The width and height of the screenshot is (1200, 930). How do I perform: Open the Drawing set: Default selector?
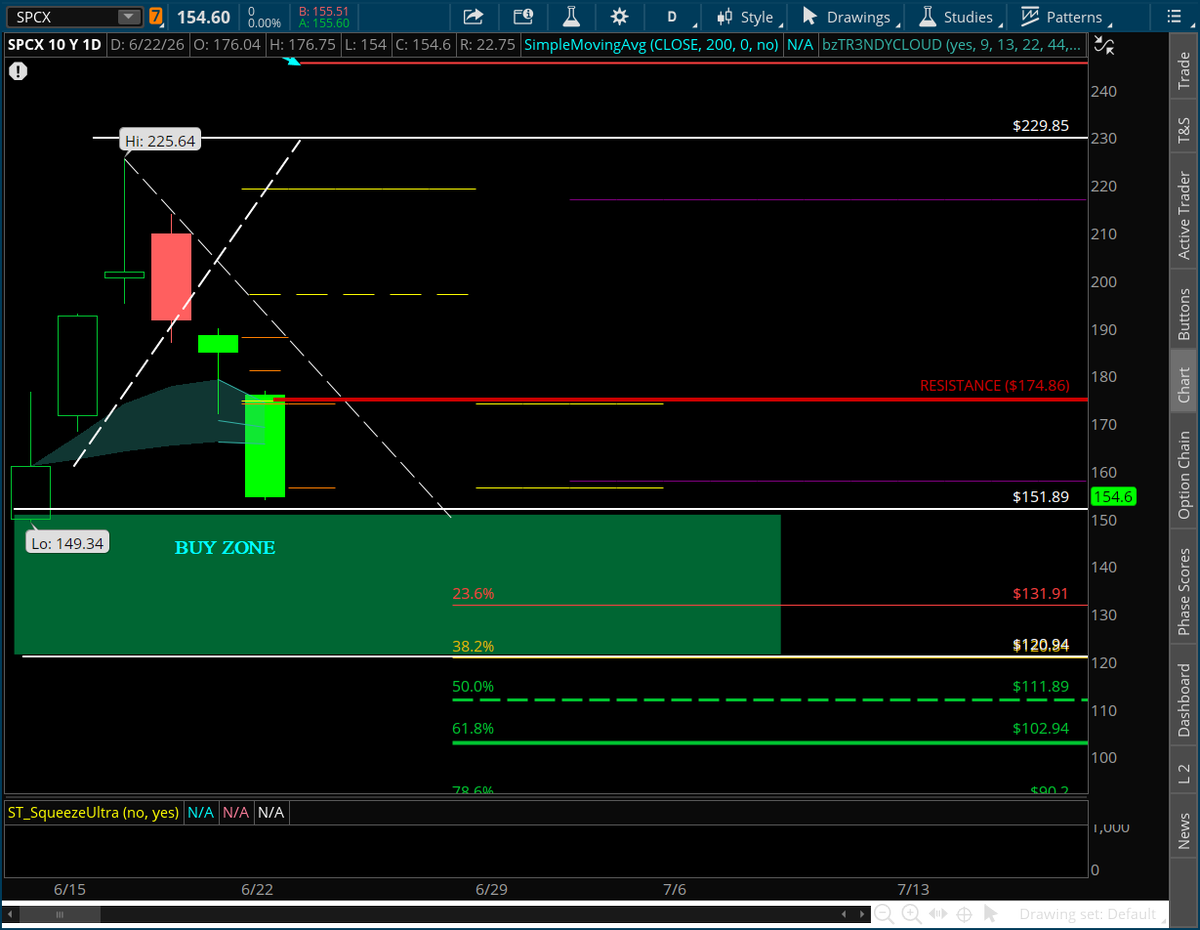(1087, 914)
